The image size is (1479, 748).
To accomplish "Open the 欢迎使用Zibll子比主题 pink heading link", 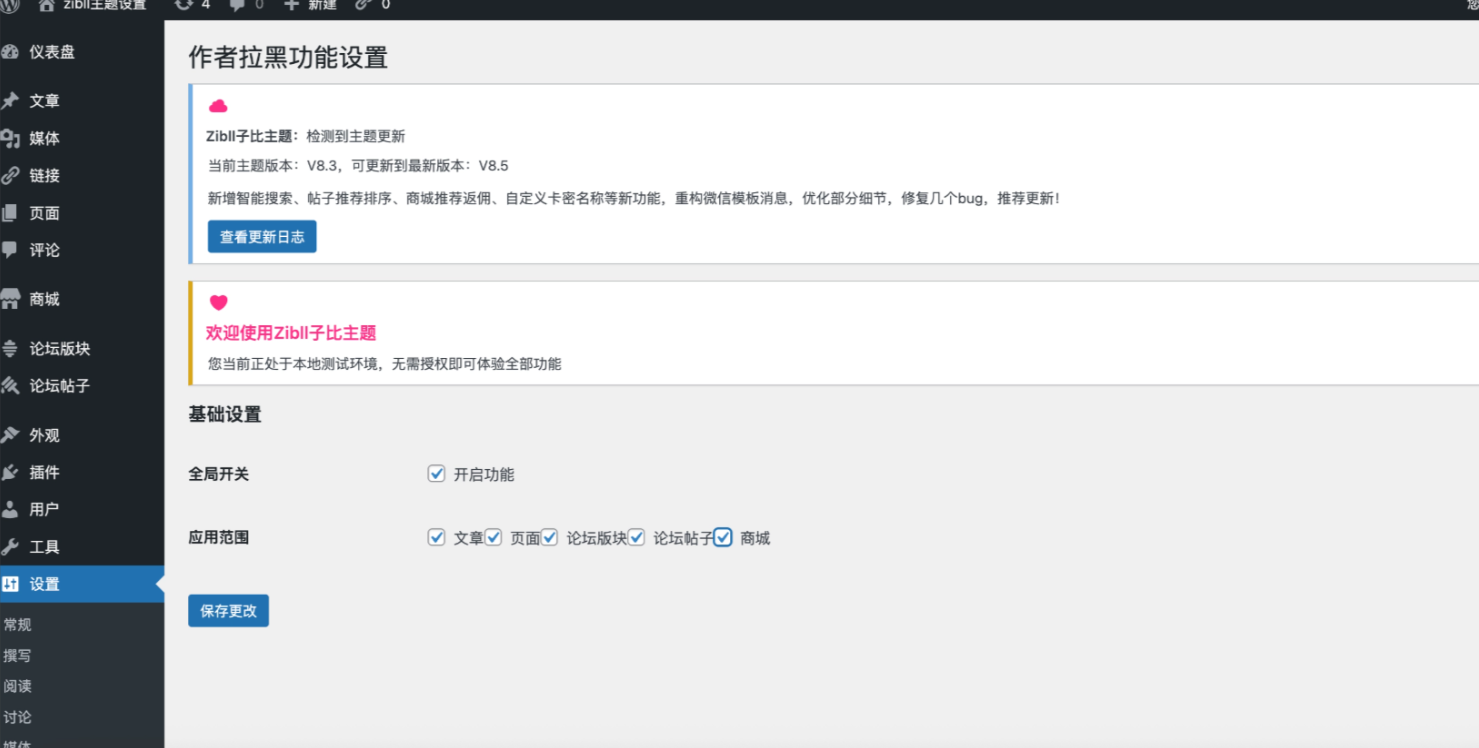I will point(291,333).
